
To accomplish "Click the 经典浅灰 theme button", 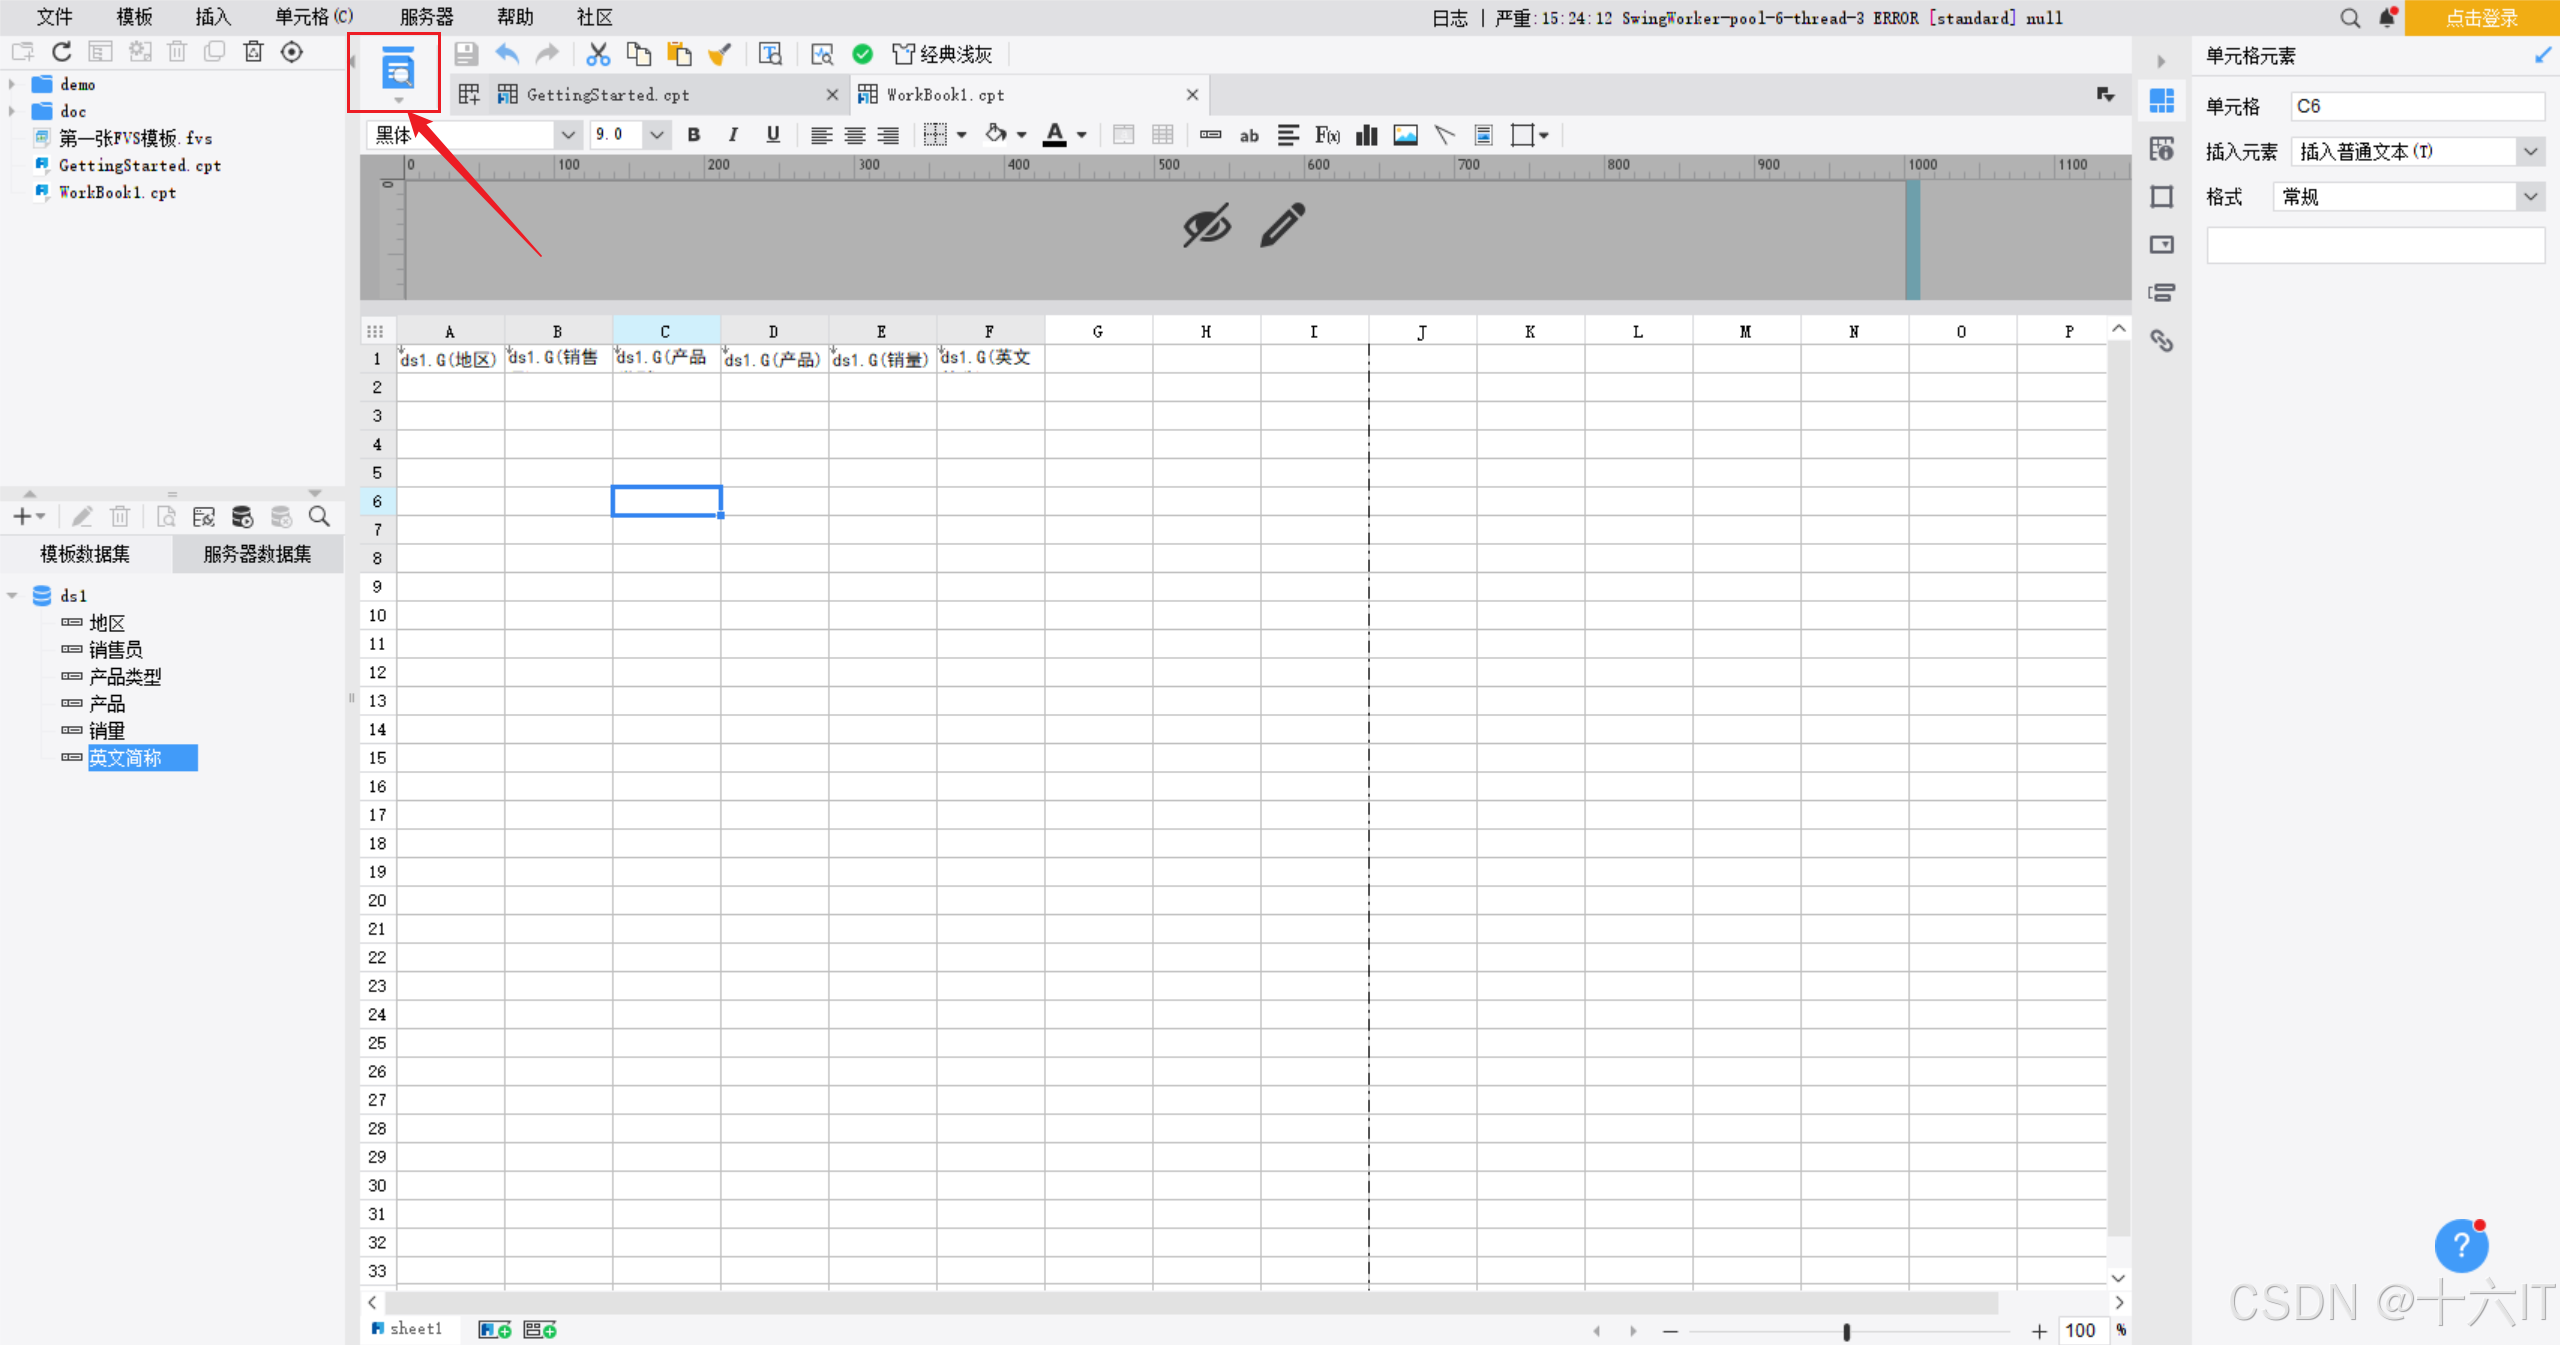I will click(943, 54).
